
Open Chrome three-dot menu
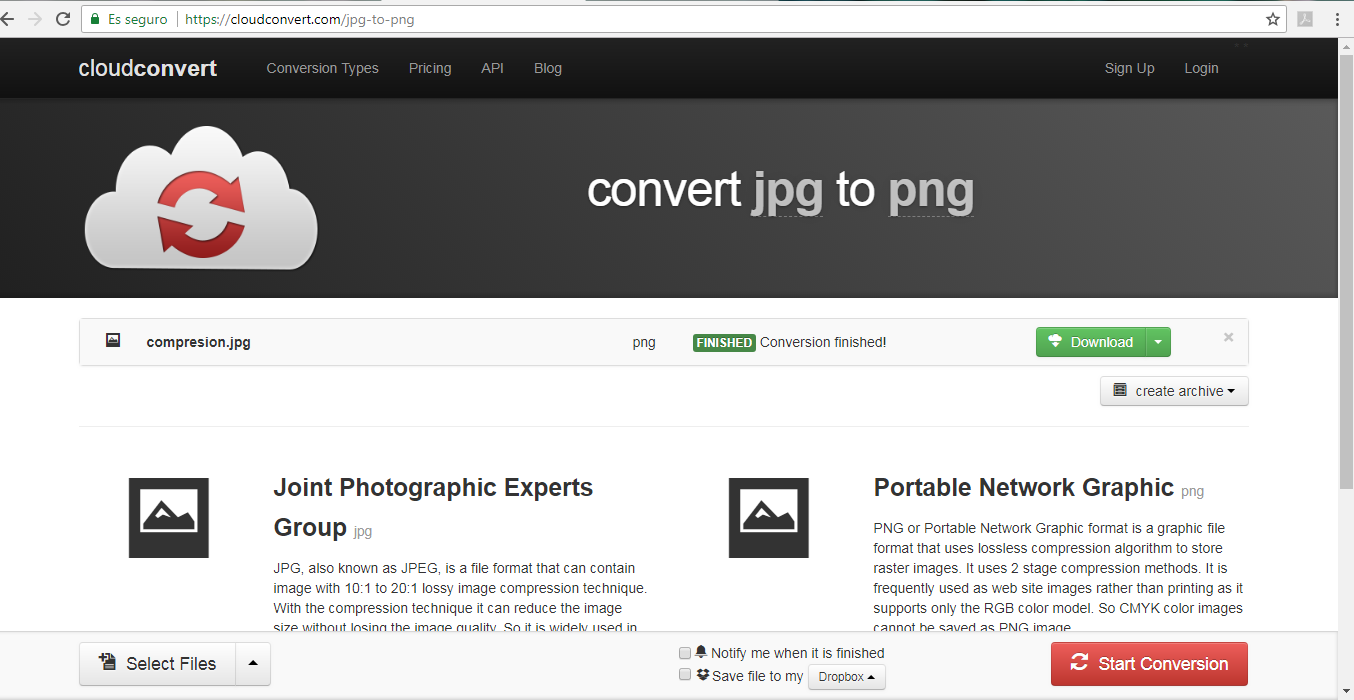tap(1337, 19)
